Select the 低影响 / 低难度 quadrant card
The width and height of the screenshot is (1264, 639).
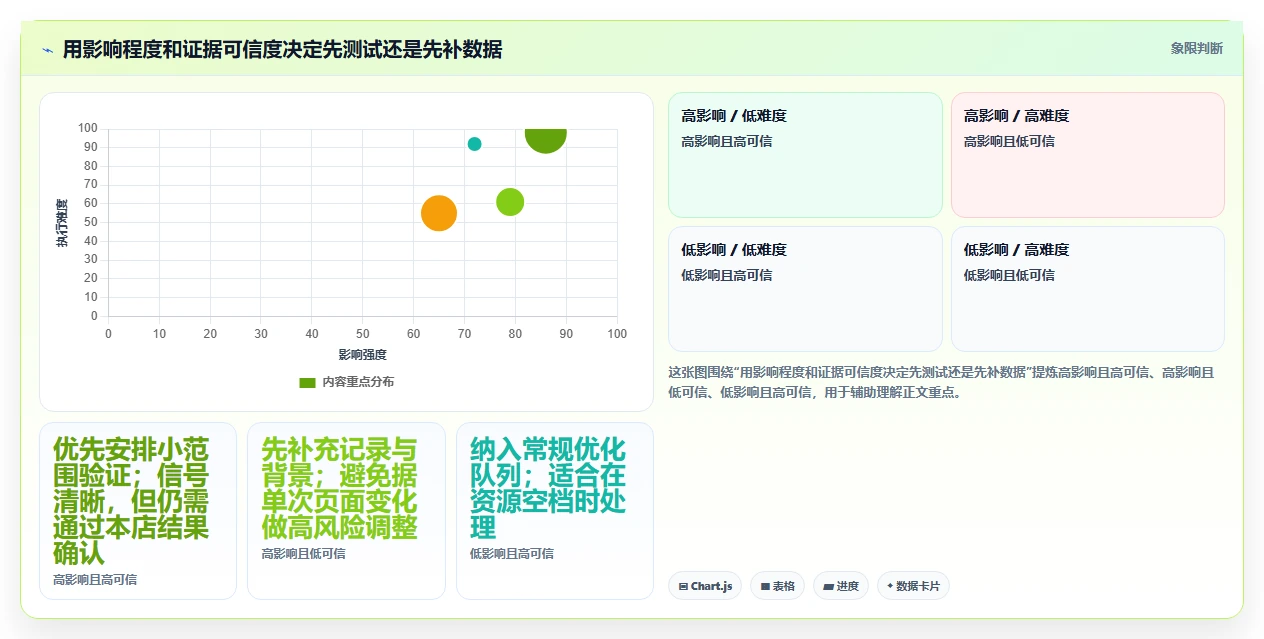(x=805, y=289)
